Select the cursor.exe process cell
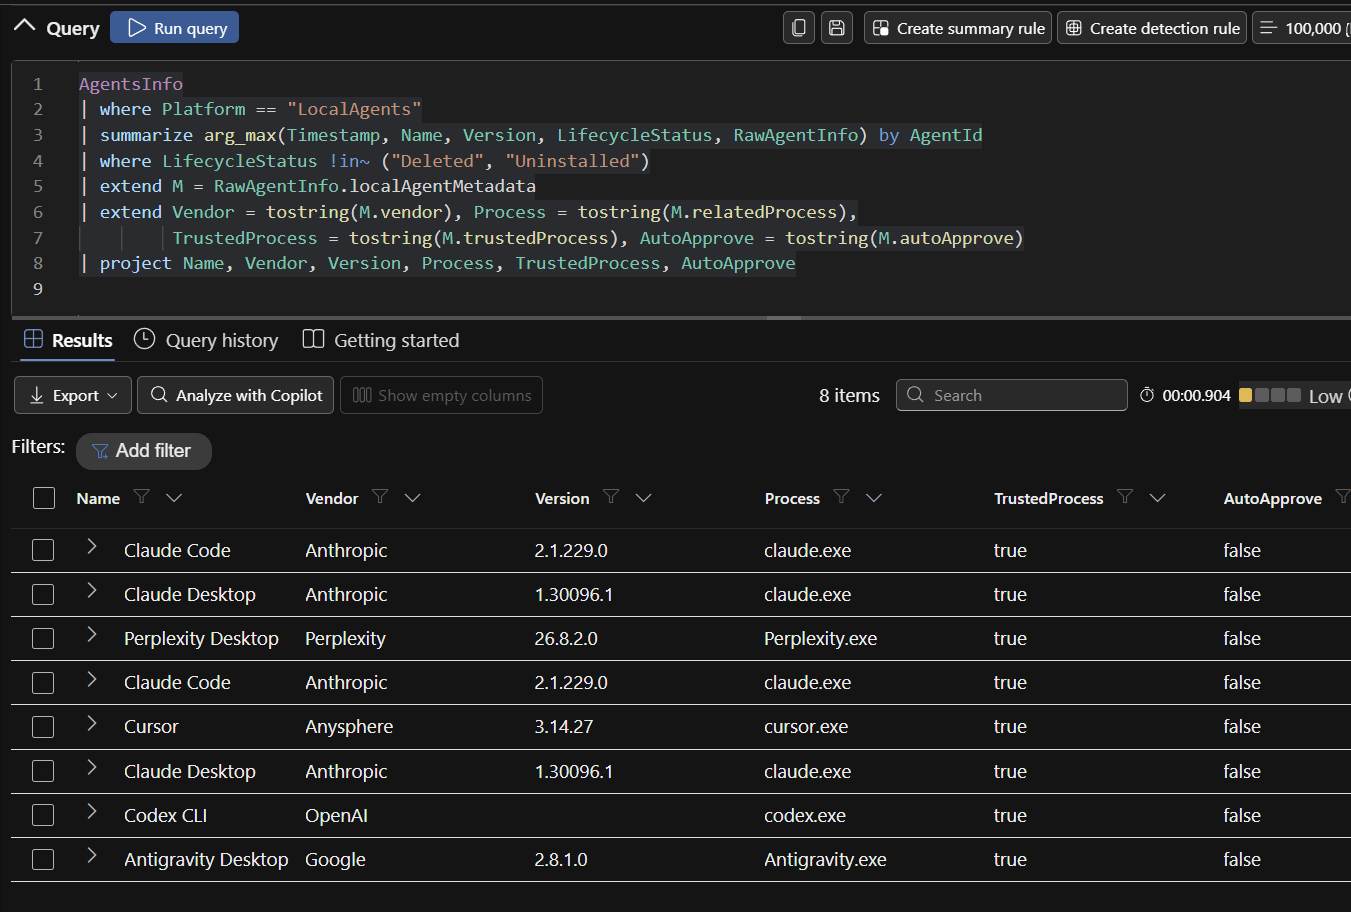This screenshot has width=1351, height=912. (806, 727)
